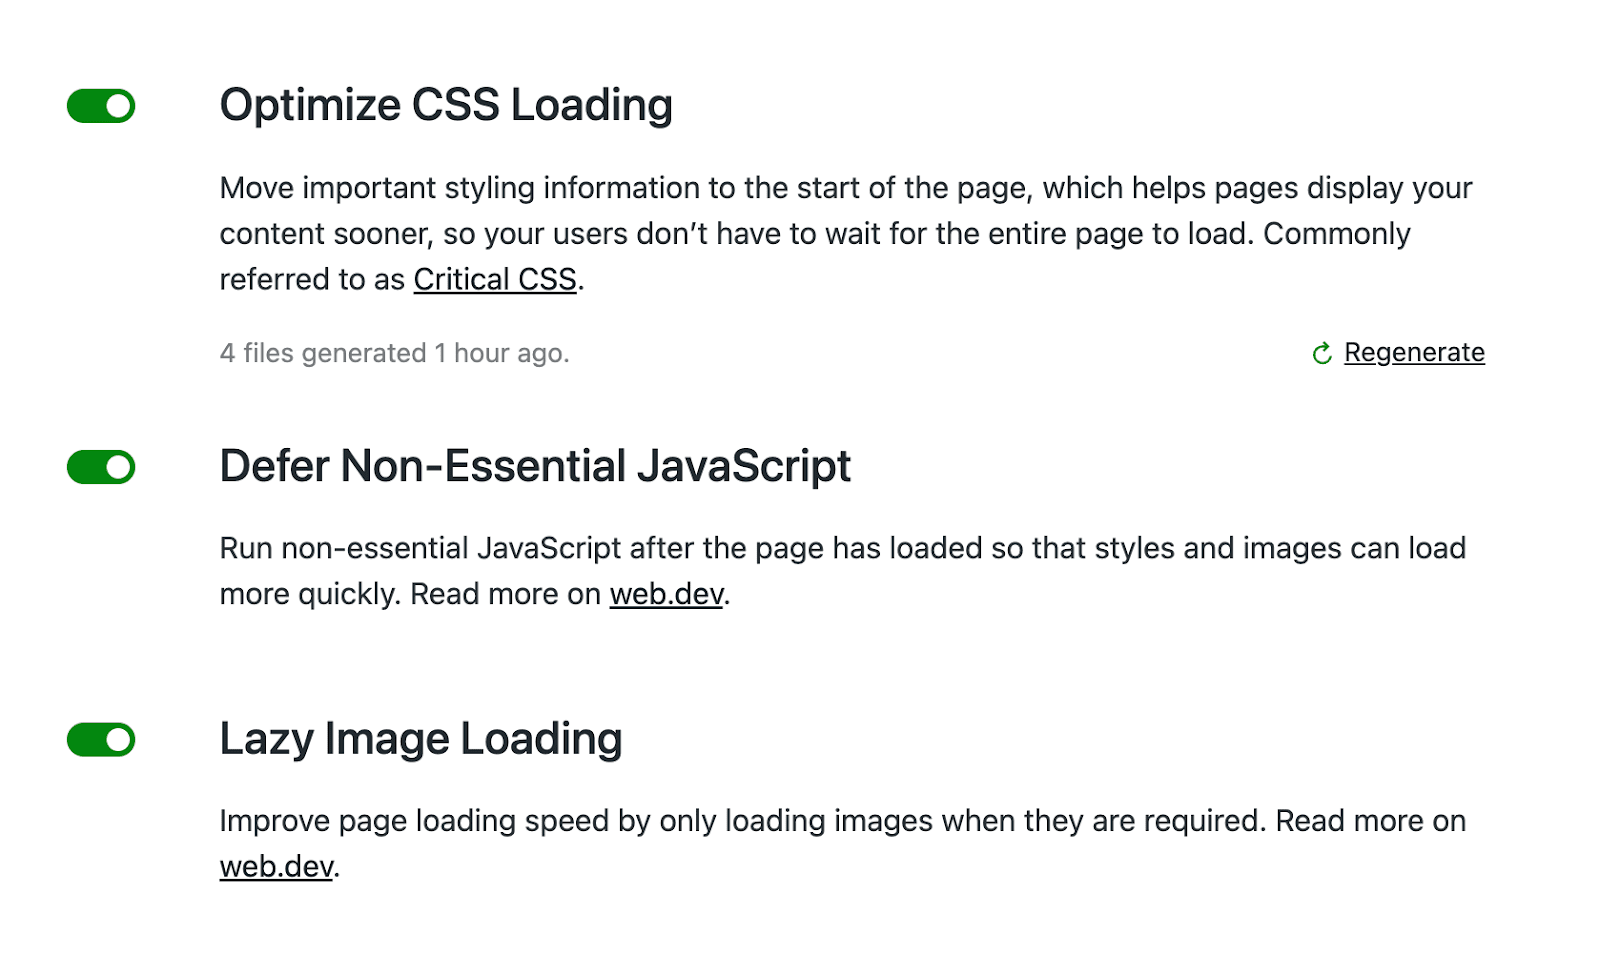
Task: Click the '4 files generated 1 hour ago' text
Action: [394, 353]
